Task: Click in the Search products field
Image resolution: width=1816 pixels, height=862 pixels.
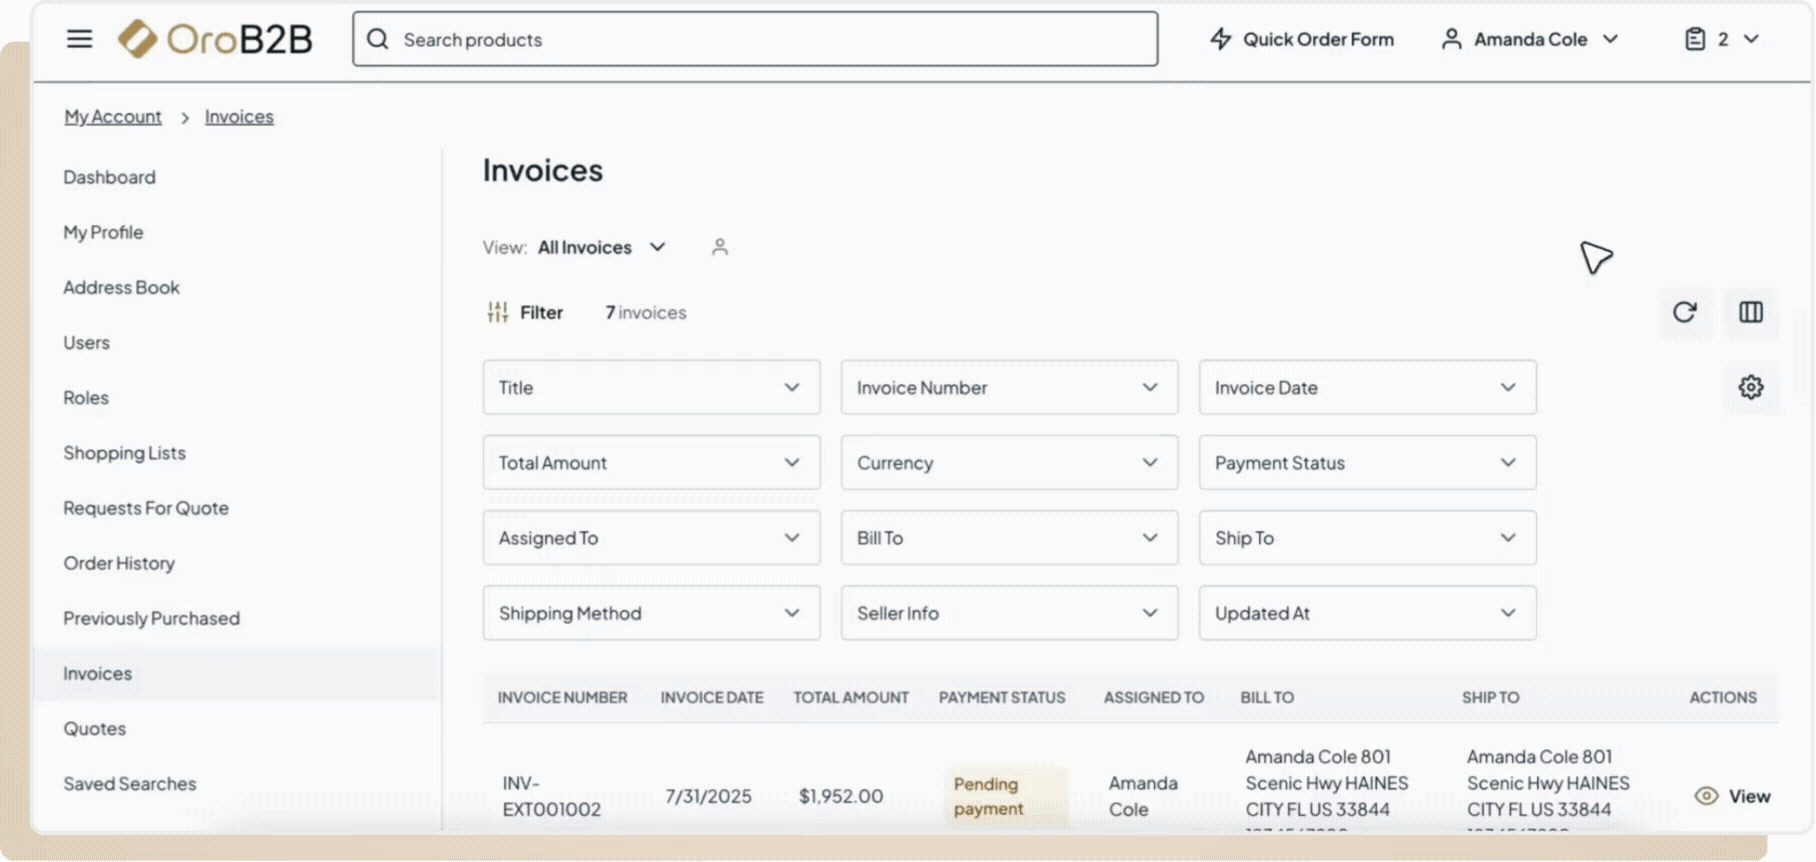Action: click(755, 39)
